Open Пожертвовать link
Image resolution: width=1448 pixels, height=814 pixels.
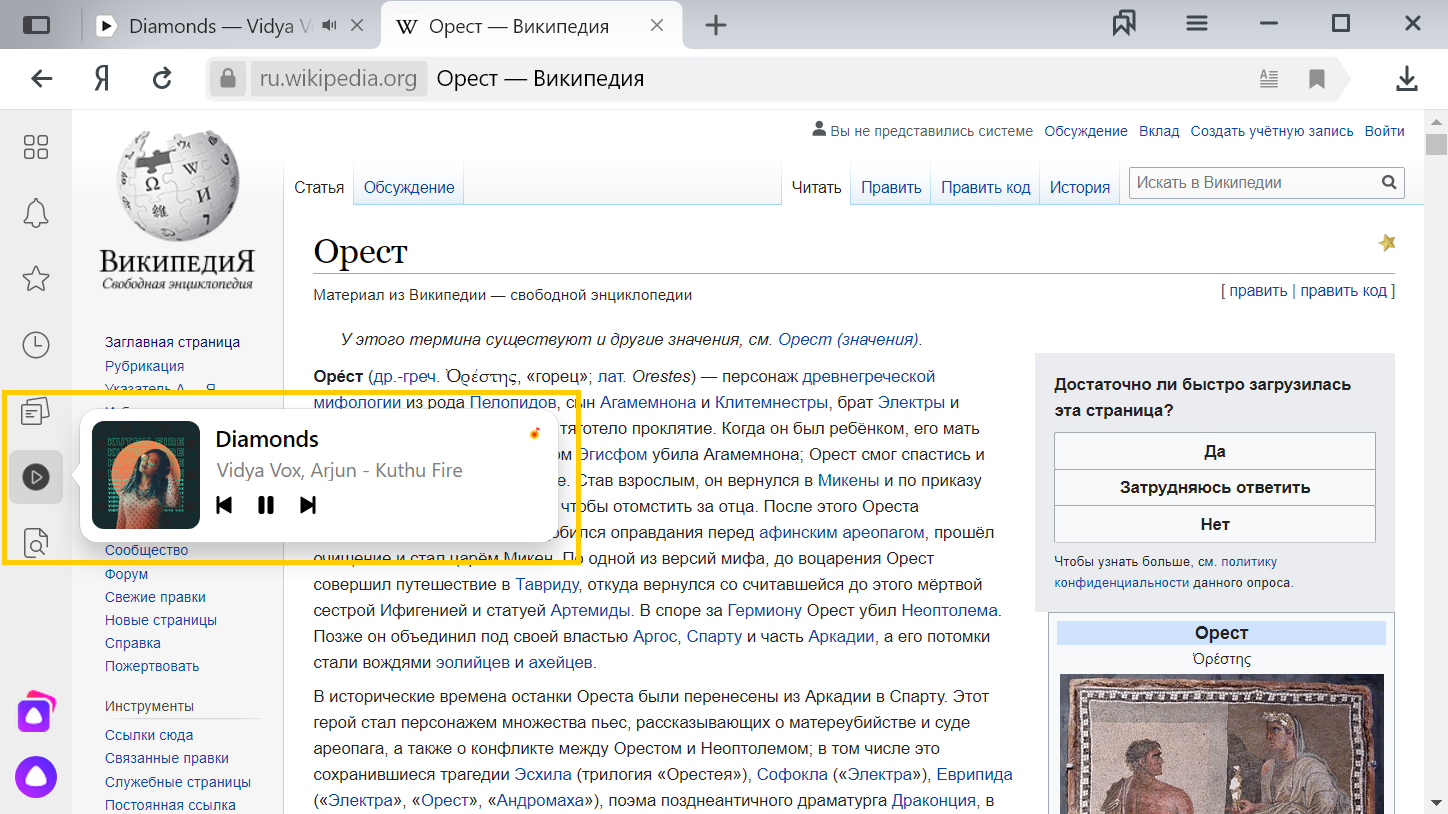[x=152, y=666]
